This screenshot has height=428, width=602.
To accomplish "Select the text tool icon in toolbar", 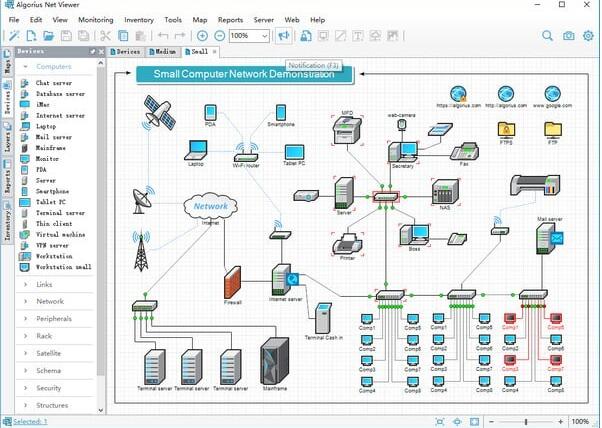I will pos(358,36).
